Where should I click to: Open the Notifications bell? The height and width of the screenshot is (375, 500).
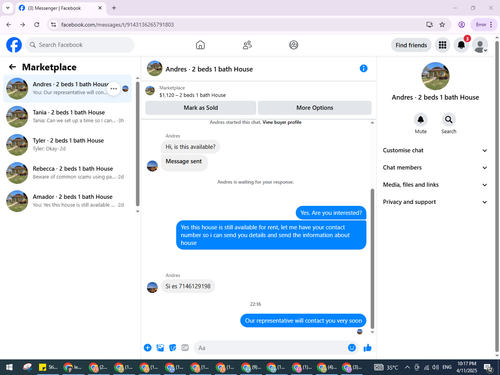point(461,45)
